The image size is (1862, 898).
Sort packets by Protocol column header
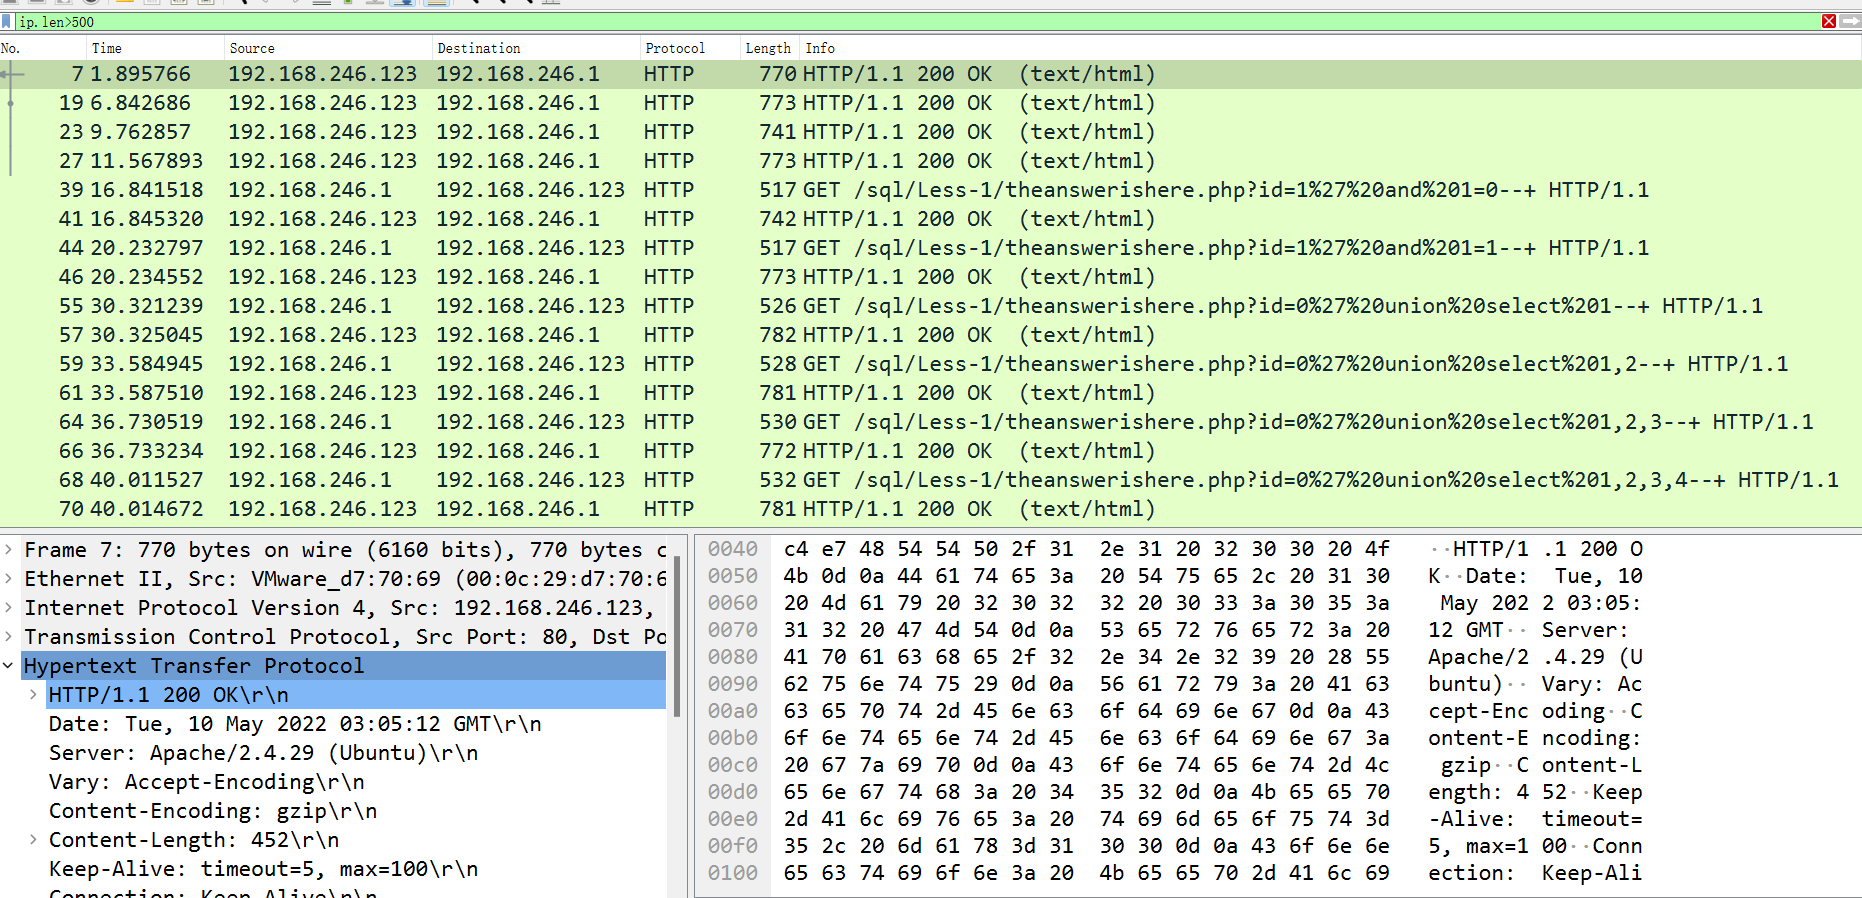[x=690, y=48]
